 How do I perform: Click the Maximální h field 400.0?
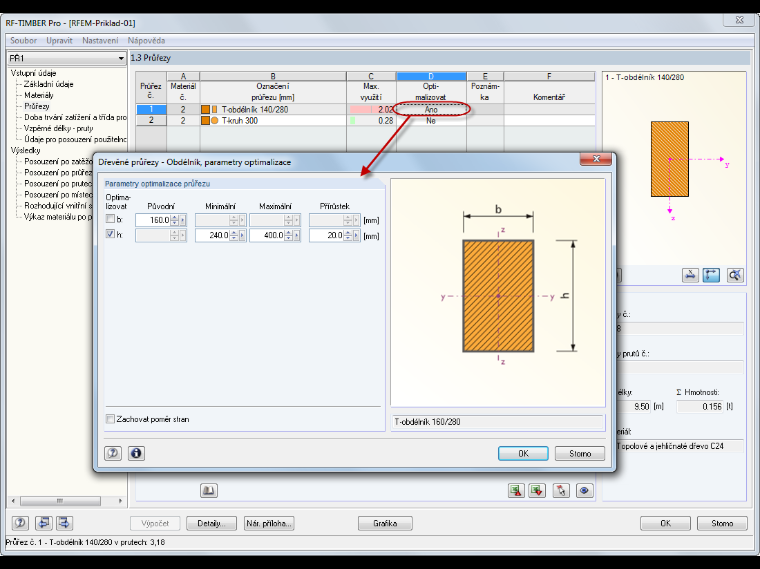tap(268, 236)
